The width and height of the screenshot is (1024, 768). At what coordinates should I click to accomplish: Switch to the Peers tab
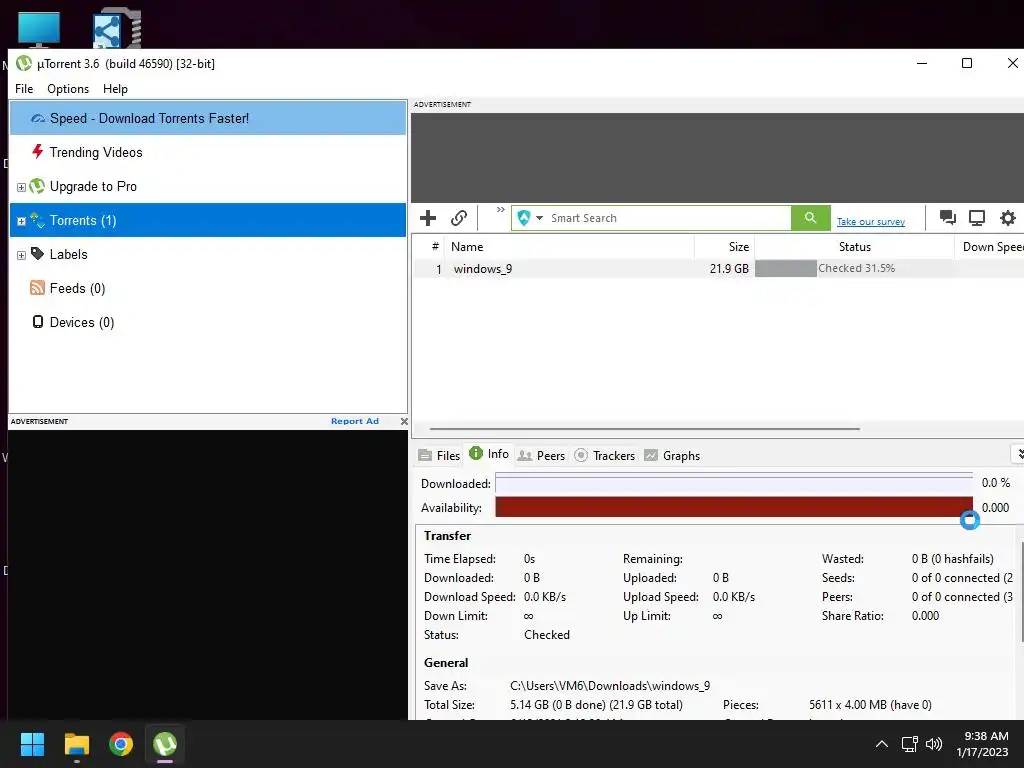coord(541,456)
